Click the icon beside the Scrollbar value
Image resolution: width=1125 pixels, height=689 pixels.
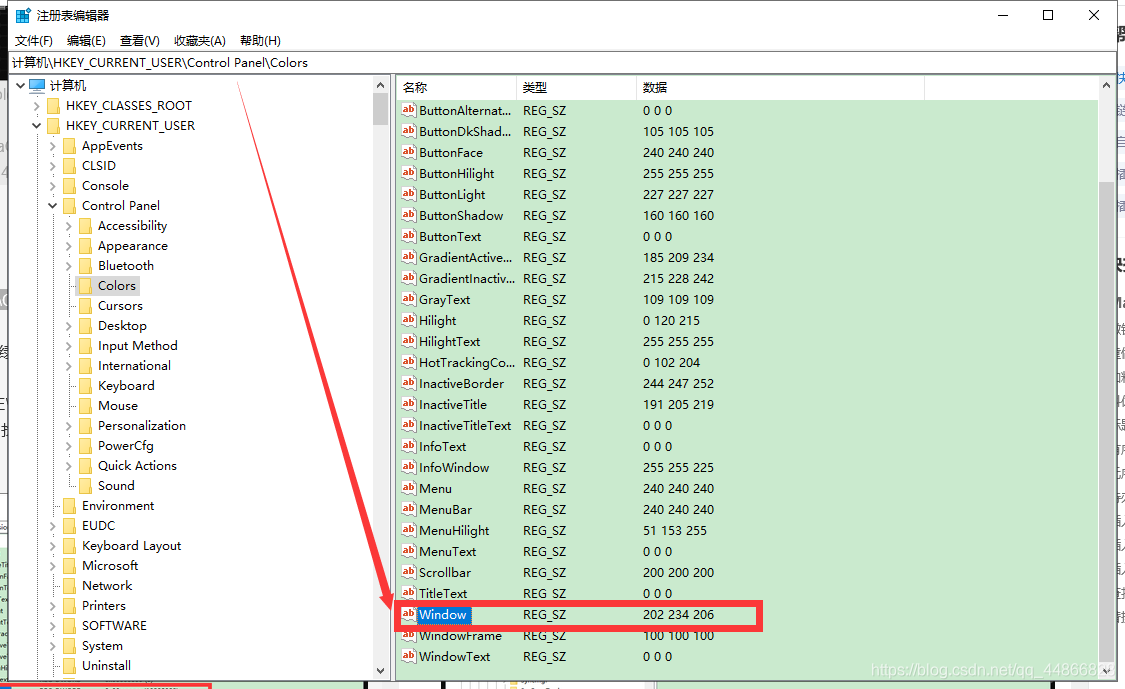click(x=408, y=573)
